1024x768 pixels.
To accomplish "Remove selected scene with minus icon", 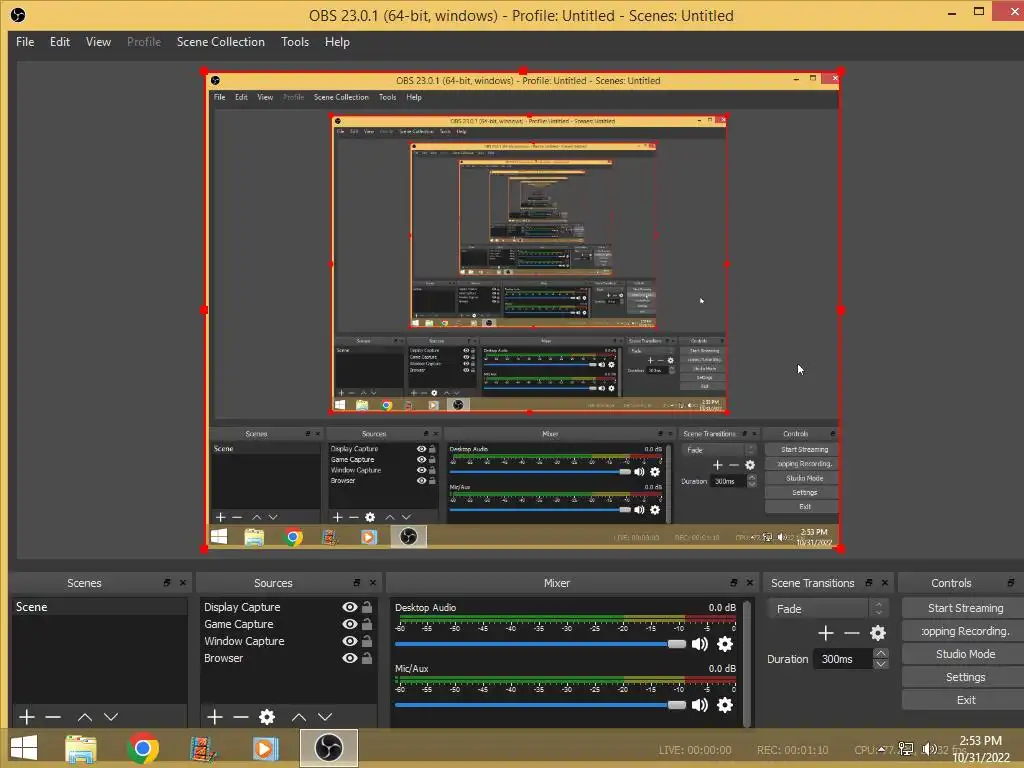I will (53, 717).
